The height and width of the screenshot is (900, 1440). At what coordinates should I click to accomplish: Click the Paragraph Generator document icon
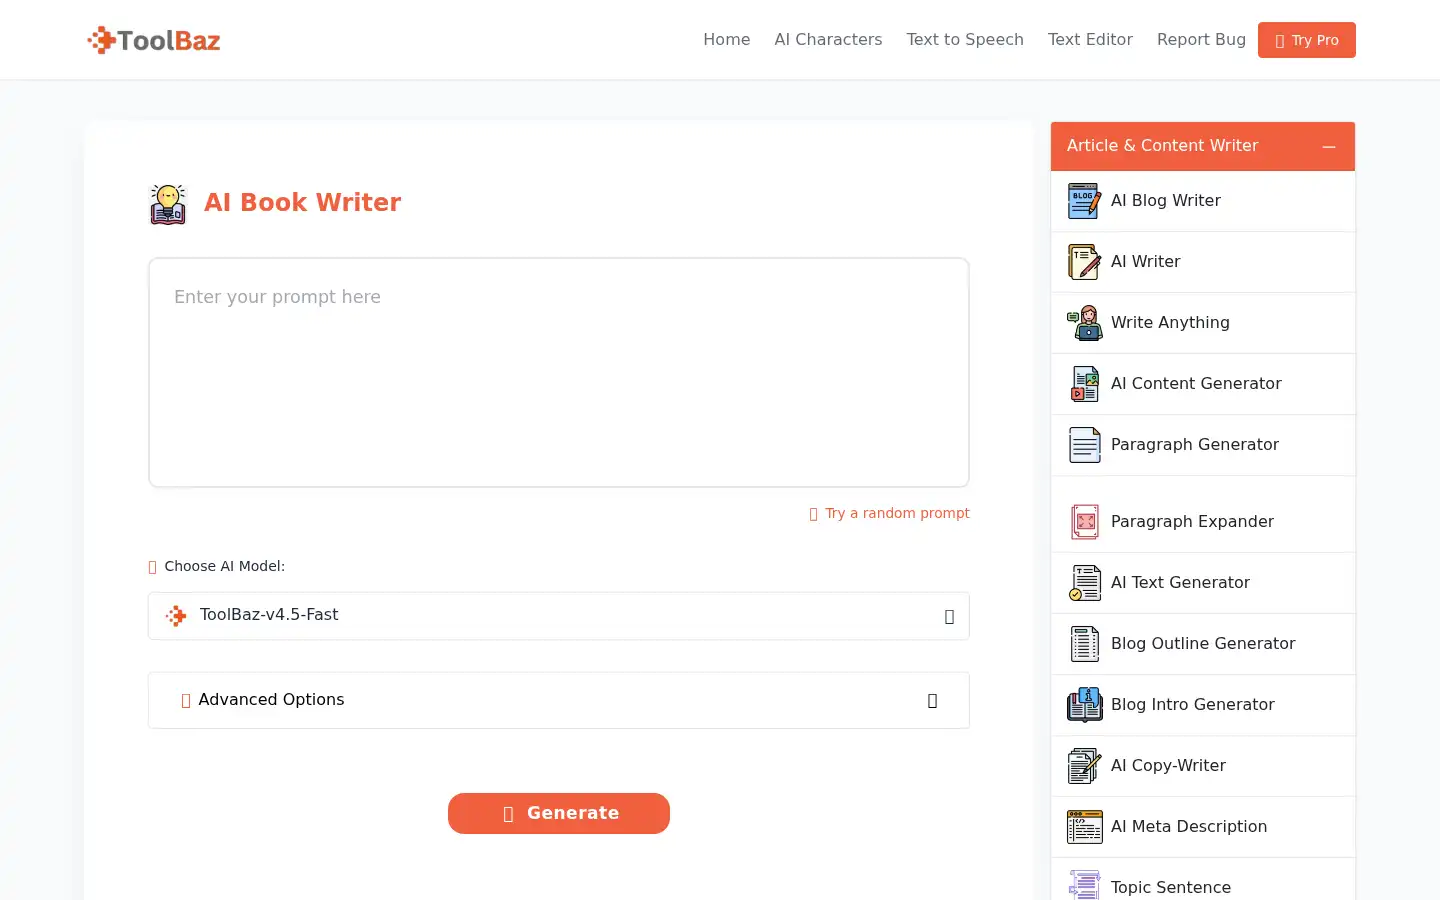click(1084, 445)
